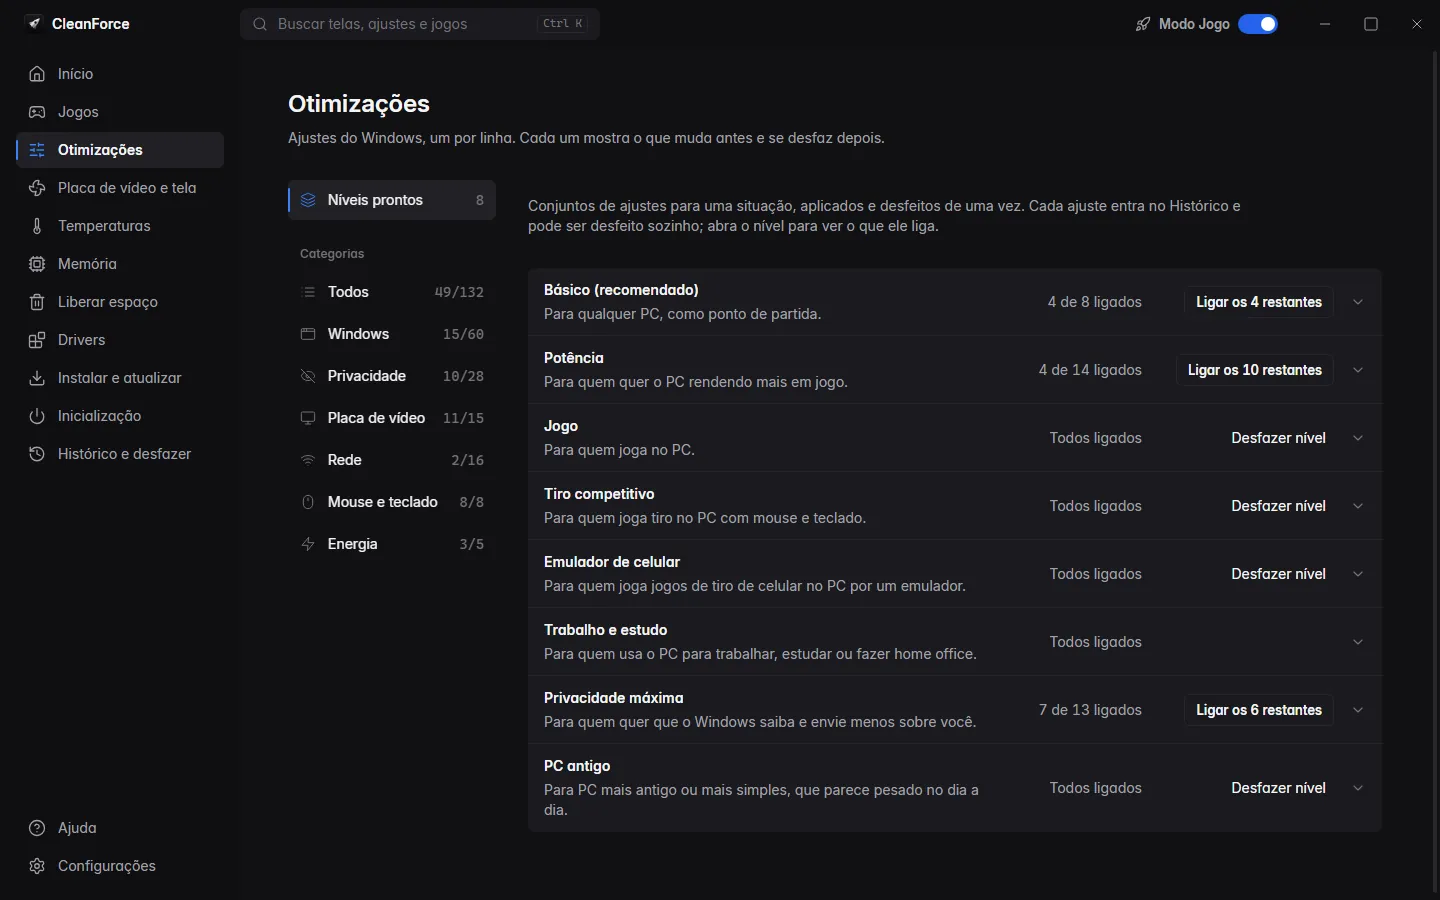Click Desfazer nível for Jogo
This screenshot has width=1440, height=900.
(x=1278, y=438)
